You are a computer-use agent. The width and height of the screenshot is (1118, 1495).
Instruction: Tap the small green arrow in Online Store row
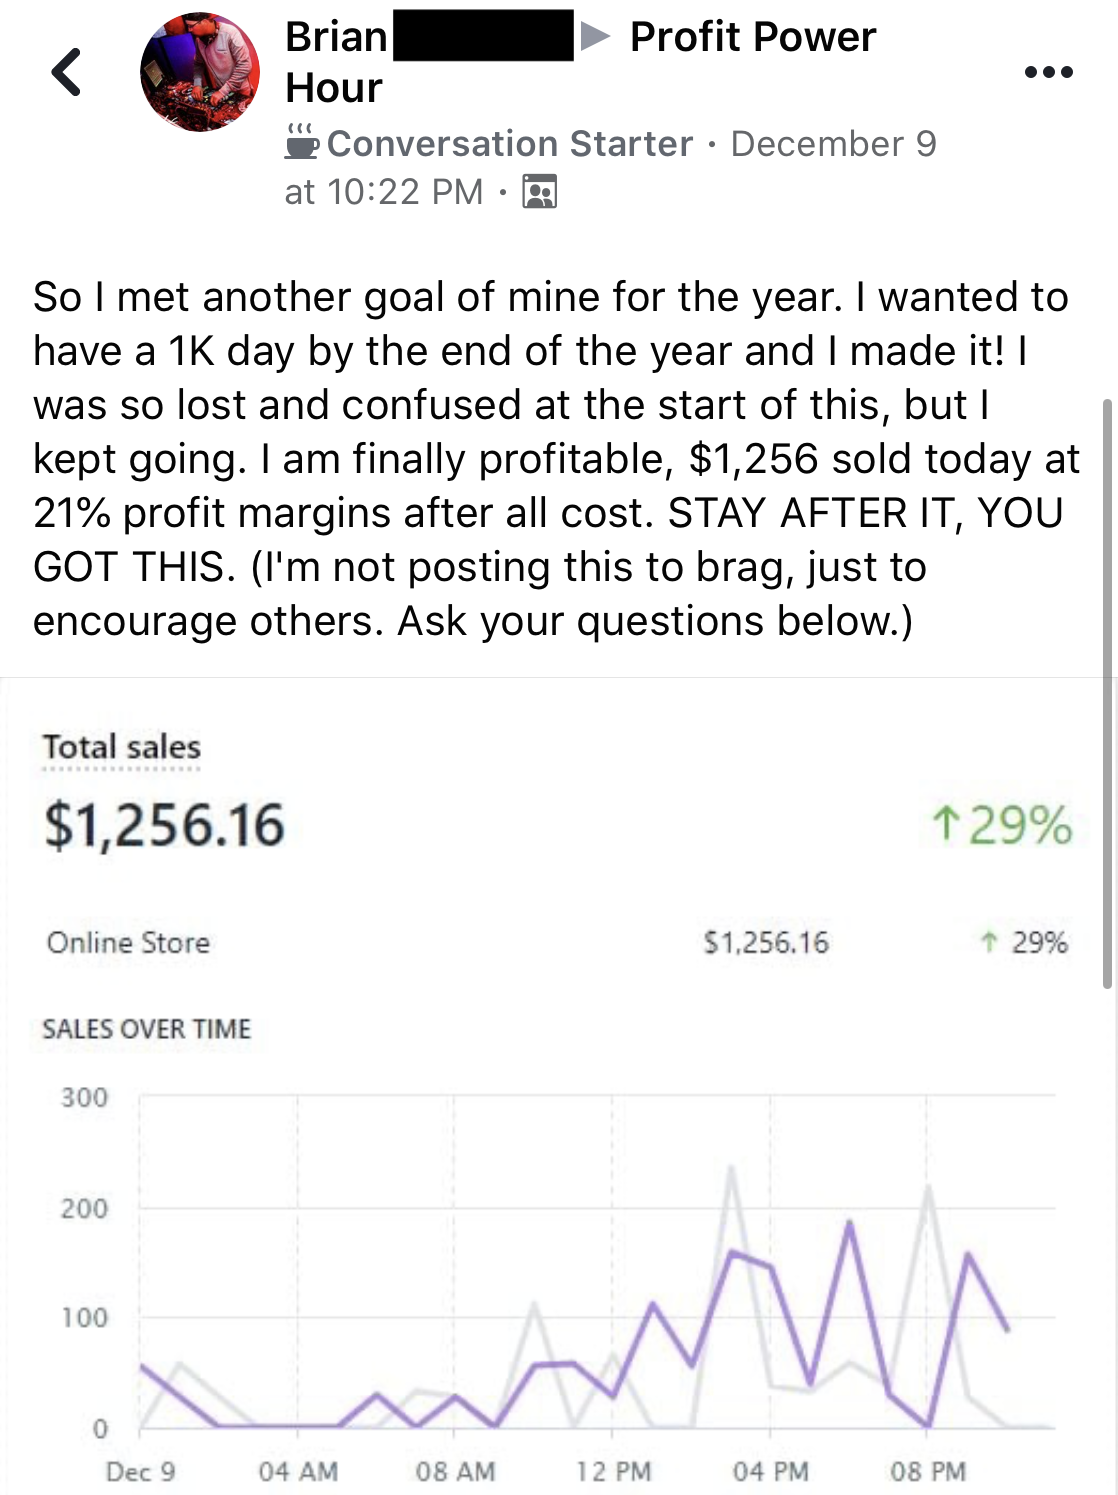pyautogui.click(x=989, y=942)
